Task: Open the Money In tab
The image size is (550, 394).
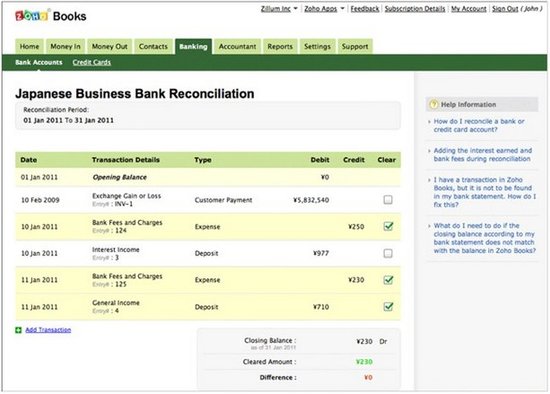Action: [x=65, y=46]
